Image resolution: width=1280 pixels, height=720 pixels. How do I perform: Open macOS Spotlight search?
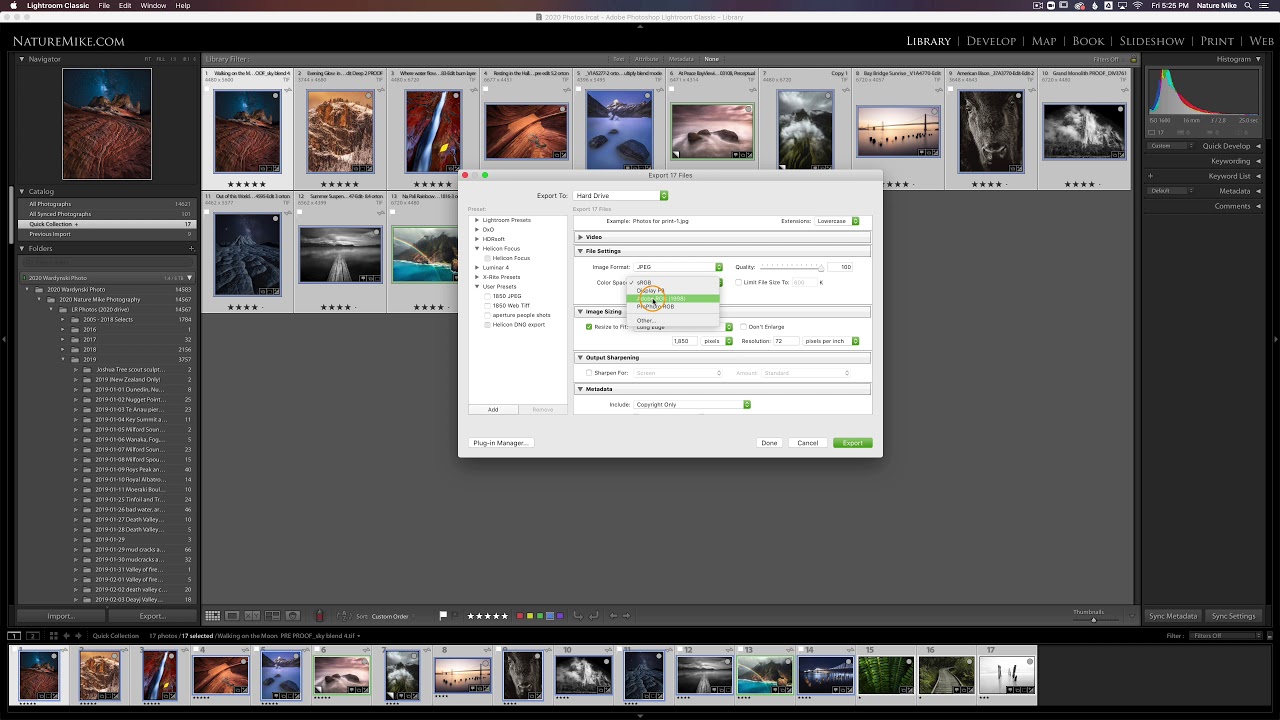pos(1247,6)
